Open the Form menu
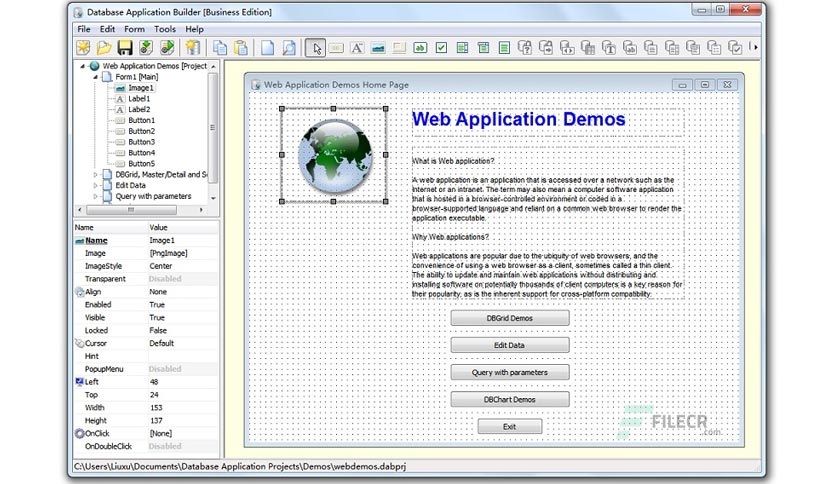Screen dimensions: 836x484 pyautogui.click(x=134, y=29)
